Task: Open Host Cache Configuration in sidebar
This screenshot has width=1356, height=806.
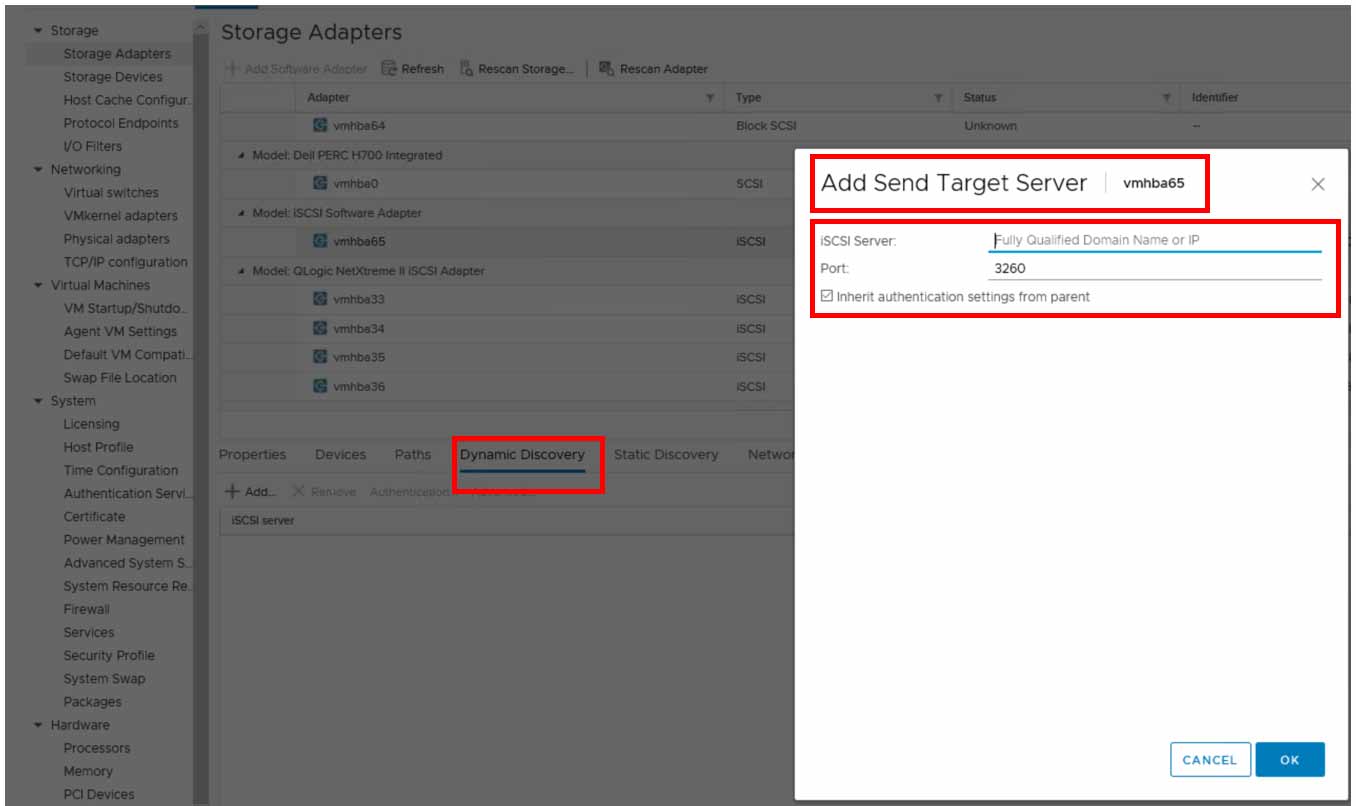Action: (x=127, y=100)
